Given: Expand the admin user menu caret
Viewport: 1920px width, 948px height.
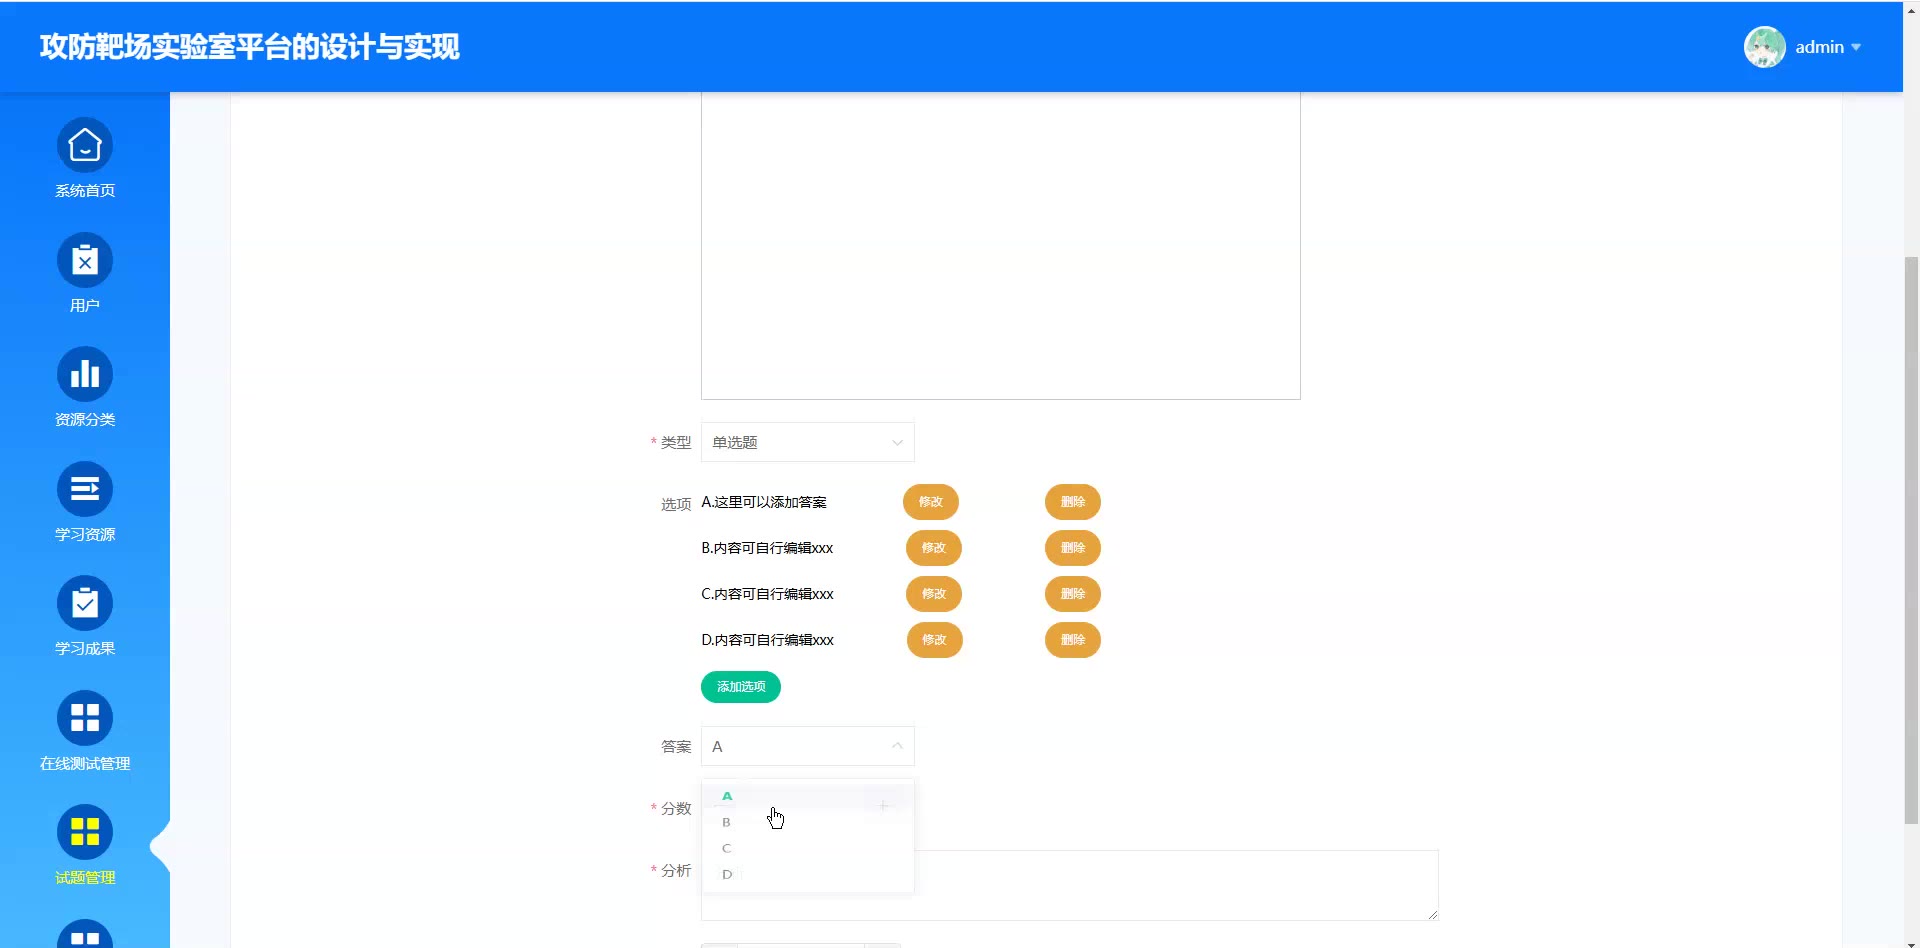Looking at the screenshot, I should pyautogui.click(x=1856, y=47).
